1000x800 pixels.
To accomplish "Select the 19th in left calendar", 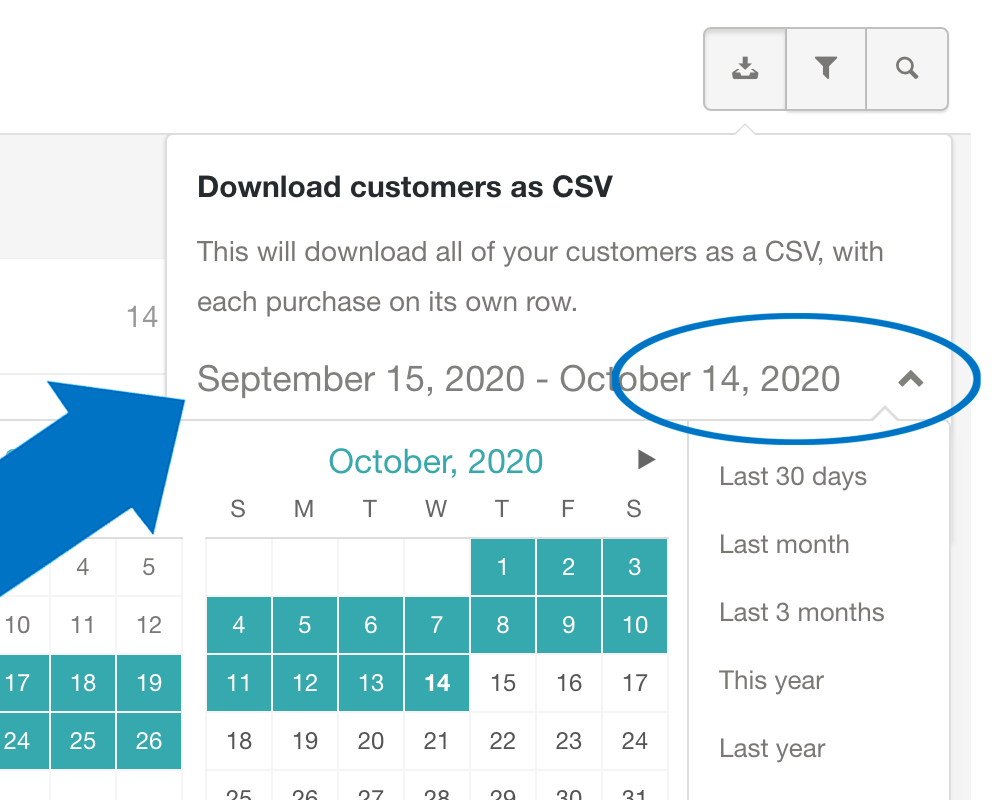I will [x=149, y=684].
